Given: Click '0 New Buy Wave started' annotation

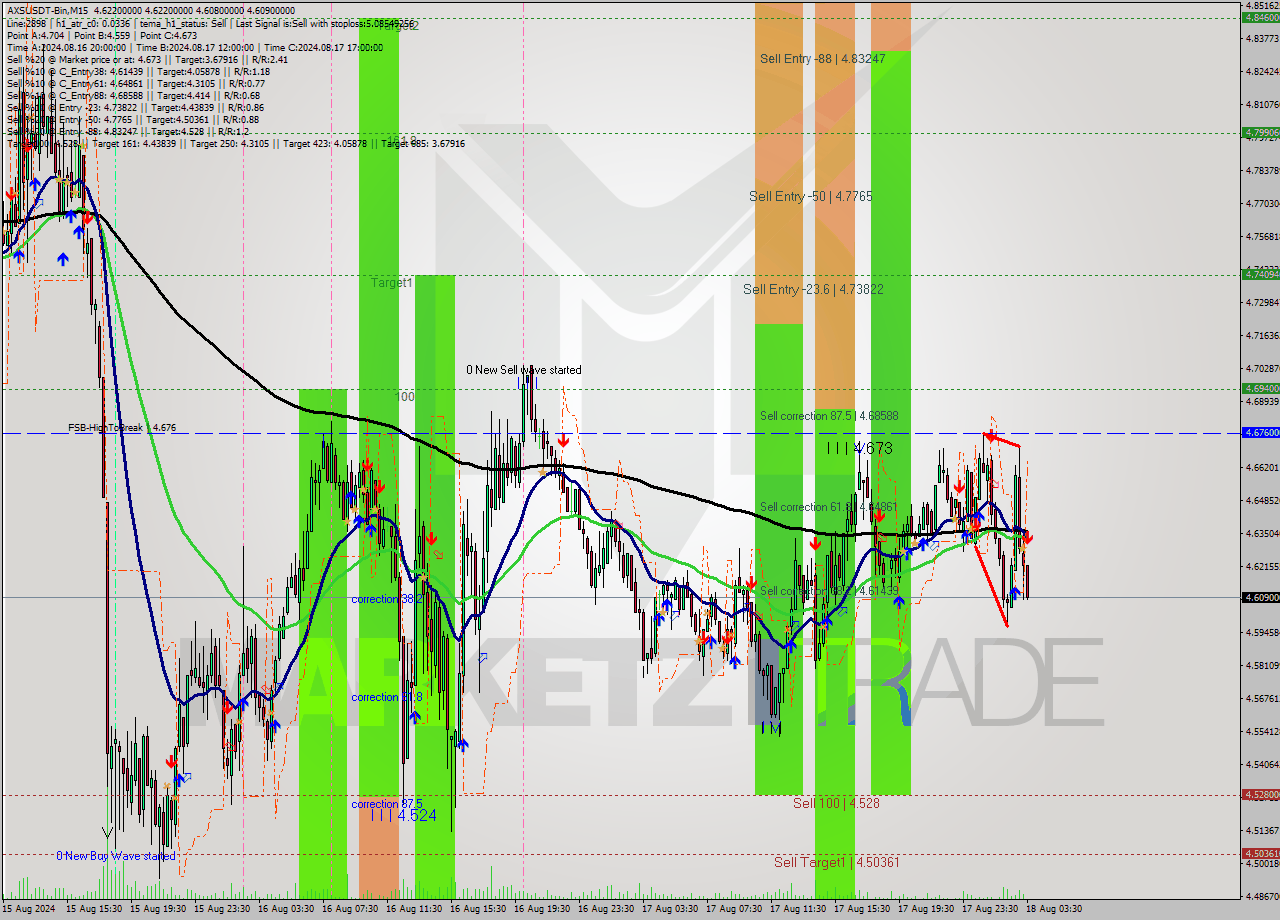Looking at the screenshot, I should pyautogui.click(x=115, y=856).
